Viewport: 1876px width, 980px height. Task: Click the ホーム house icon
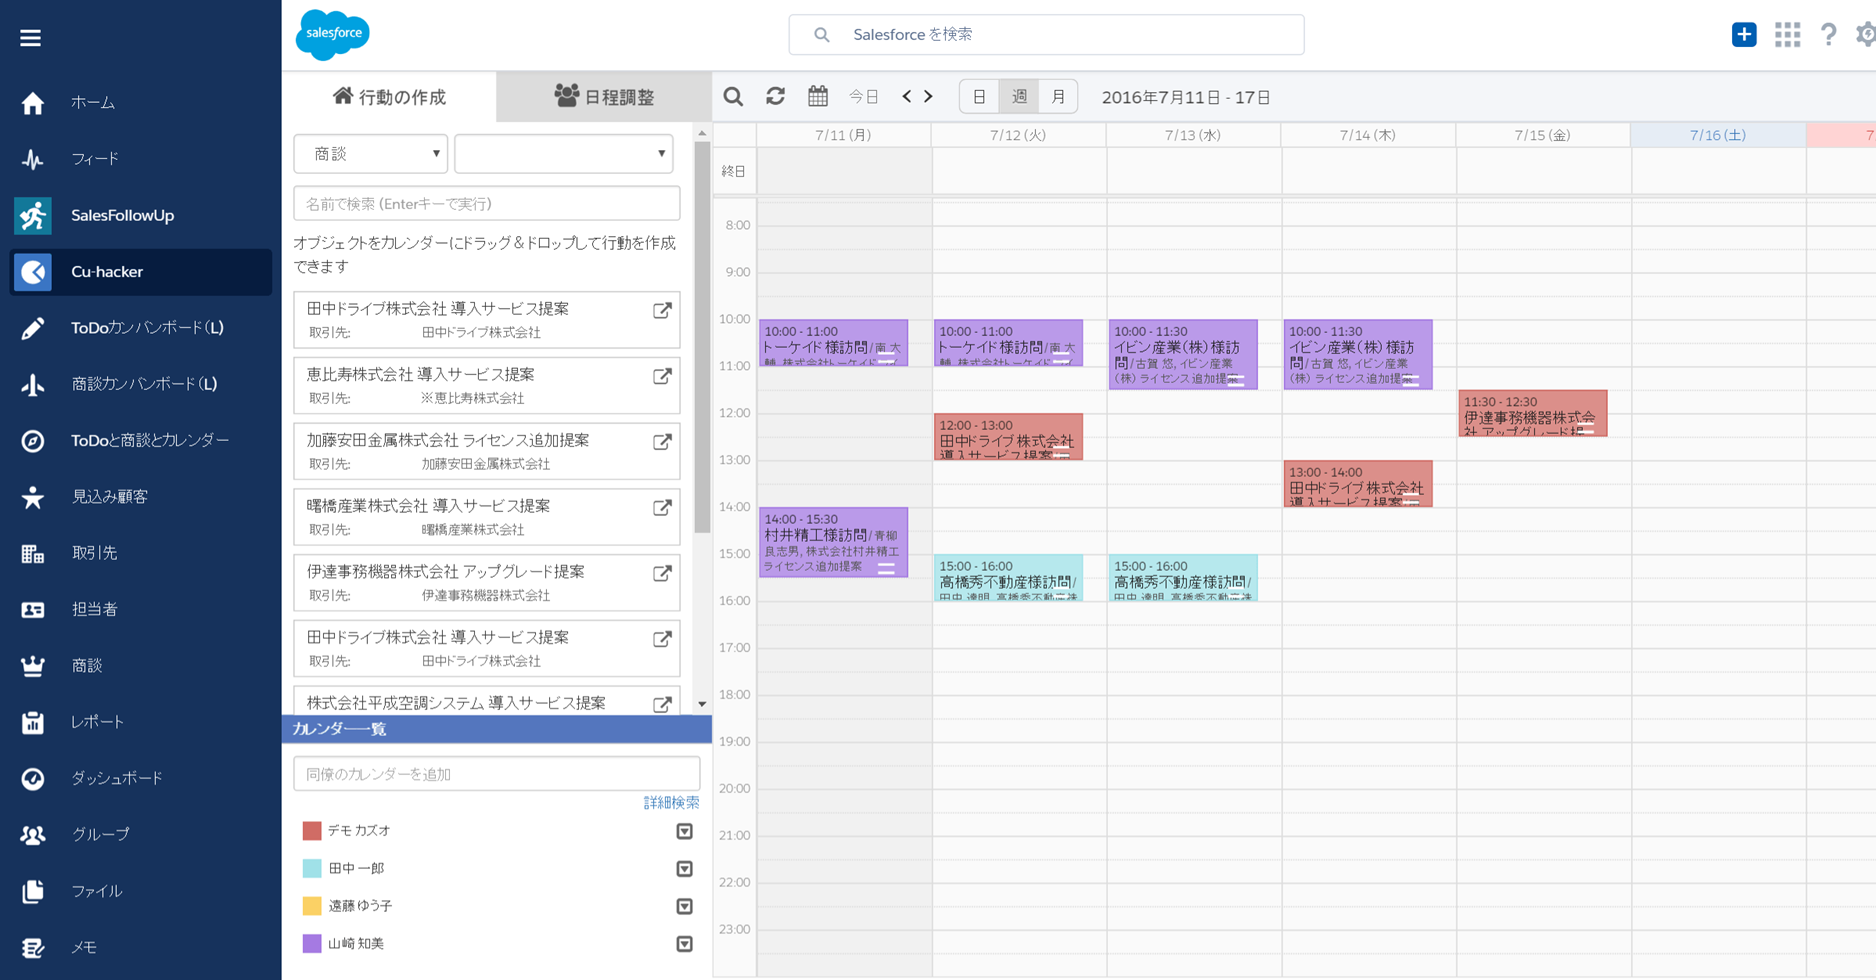(33, 103)
